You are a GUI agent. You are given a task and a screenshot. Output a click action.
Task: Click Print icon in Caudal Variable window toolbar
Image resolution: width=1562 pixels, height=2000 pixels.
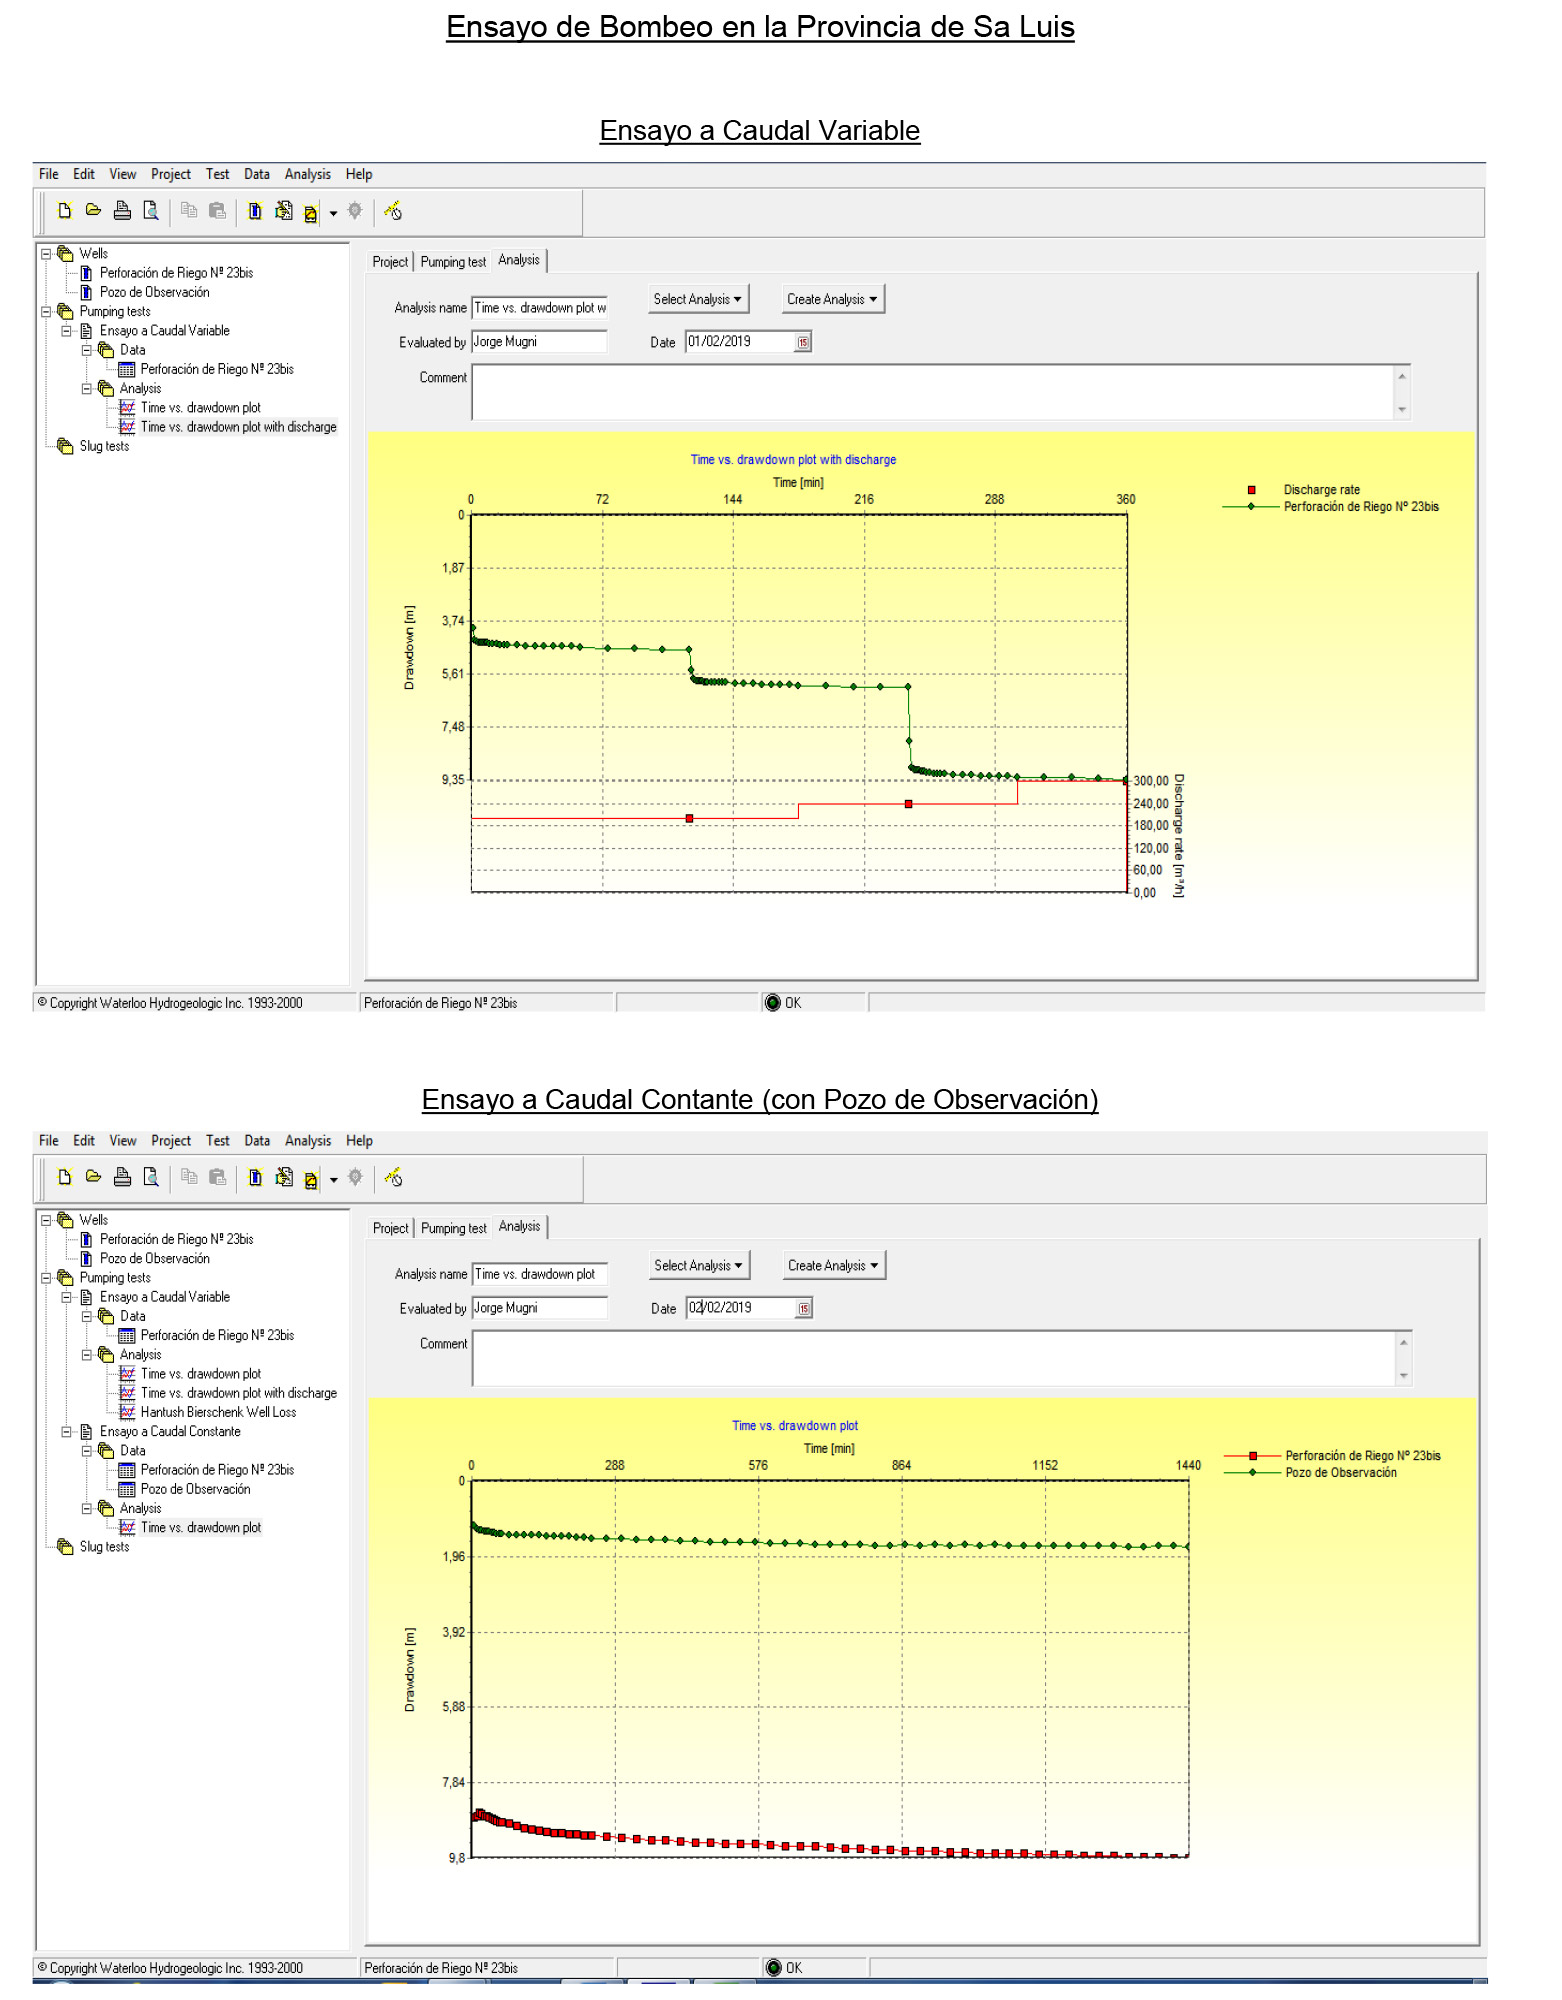(122, 211)
